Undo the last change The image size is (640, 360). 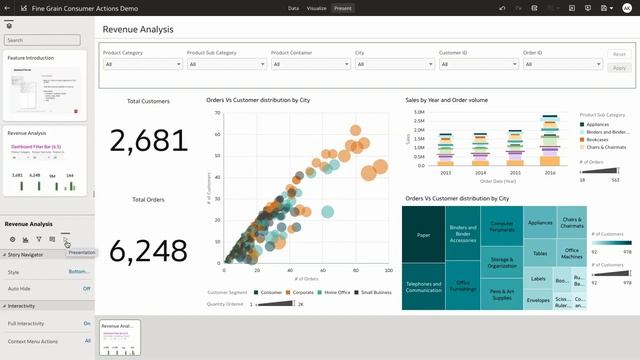(502, 8)
